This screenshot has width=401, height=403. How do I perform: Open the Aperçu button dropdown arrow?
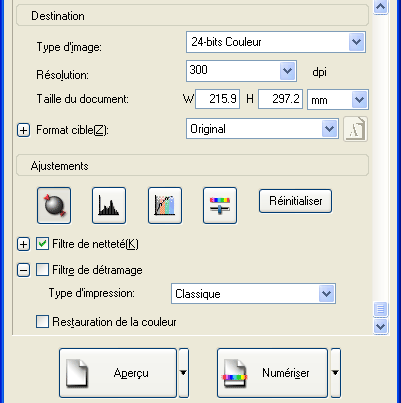(183, 373)
